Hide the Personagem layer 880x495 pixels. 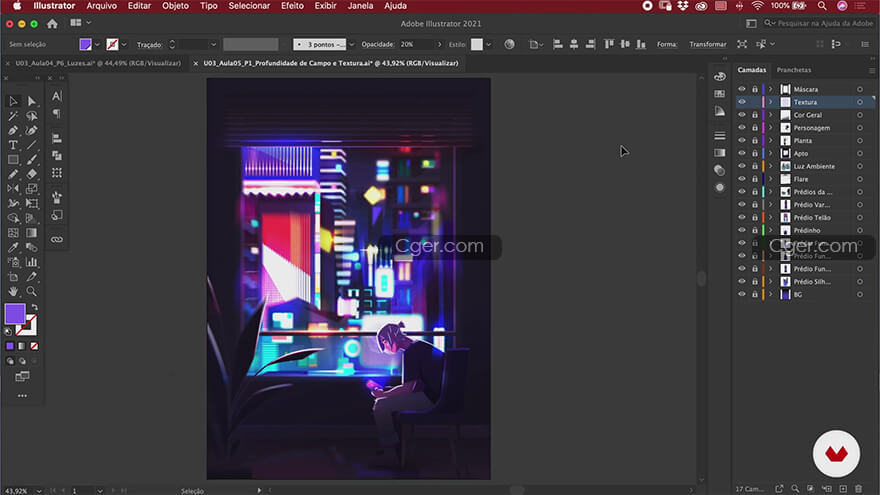tap(742, 128)
